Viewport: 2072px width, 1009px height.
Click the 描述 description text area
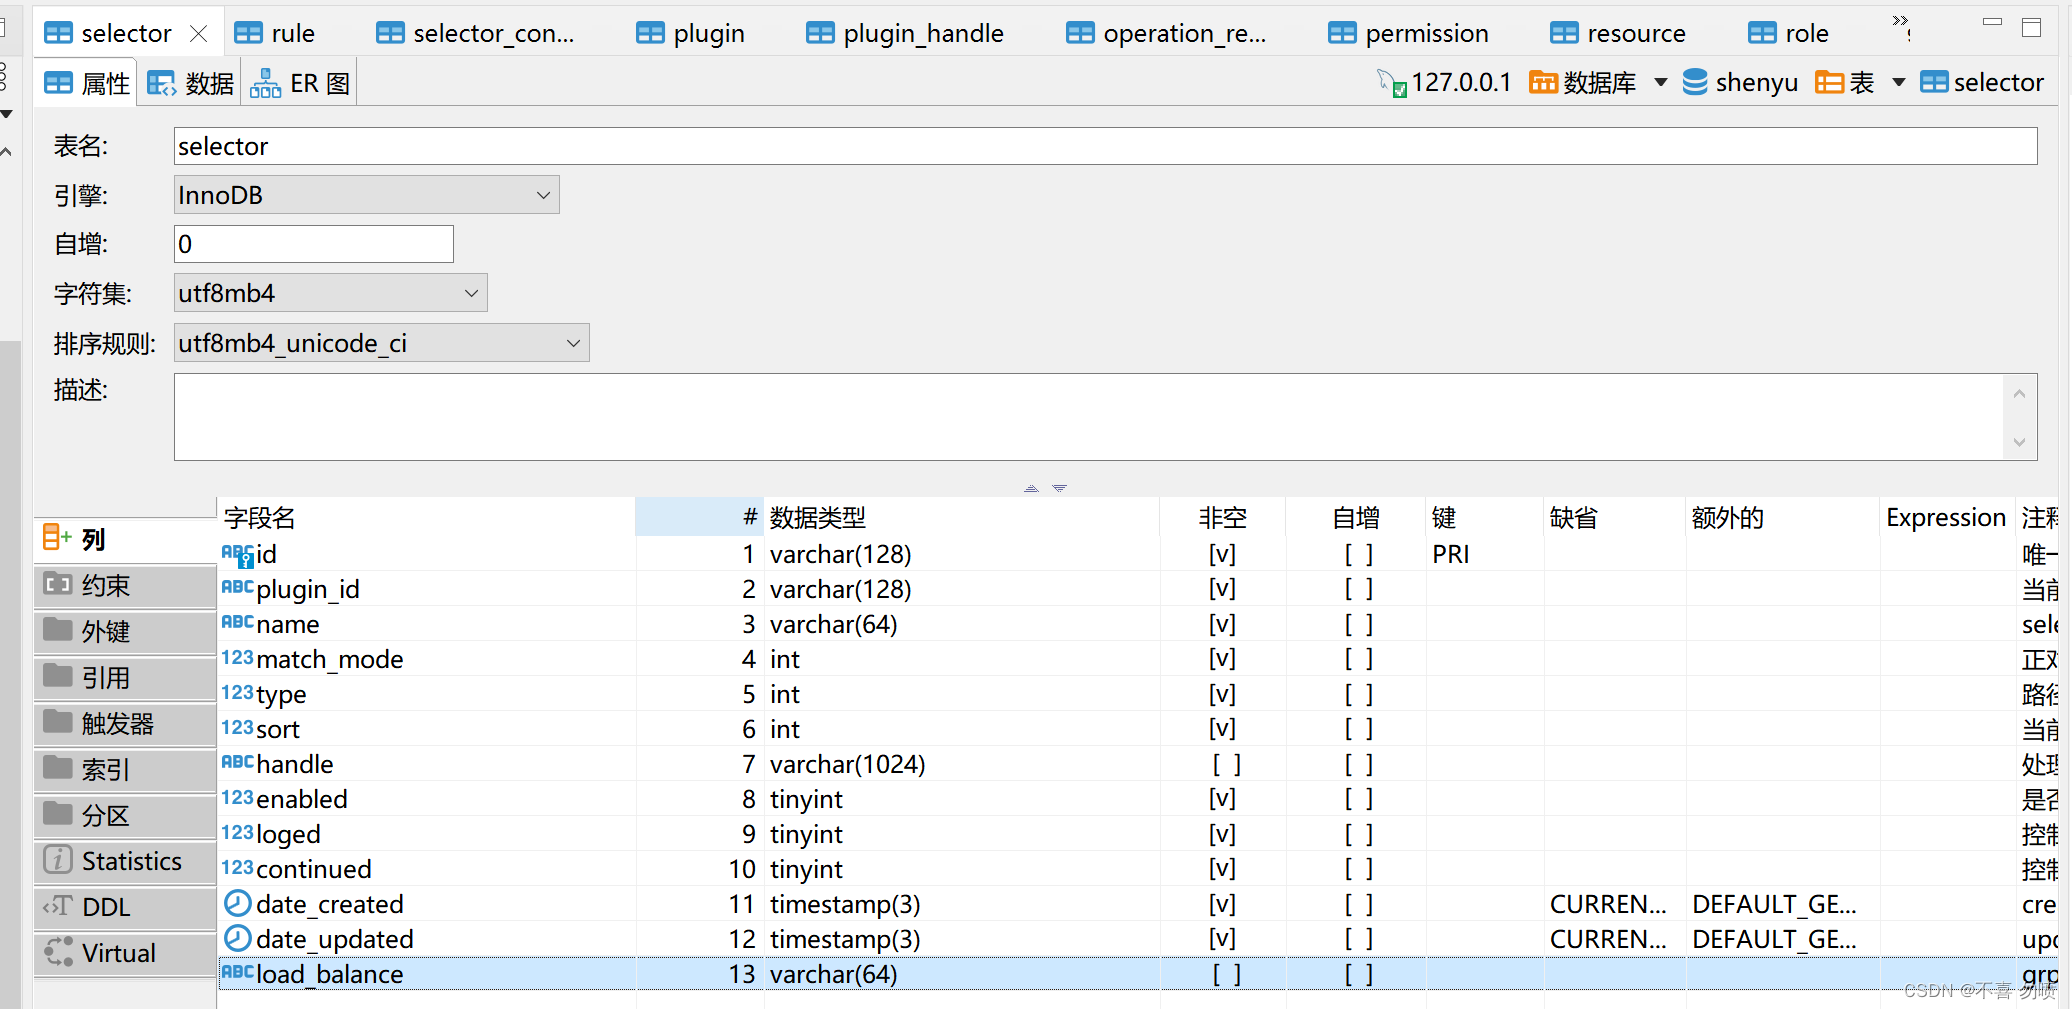[x=1090, y=417]
